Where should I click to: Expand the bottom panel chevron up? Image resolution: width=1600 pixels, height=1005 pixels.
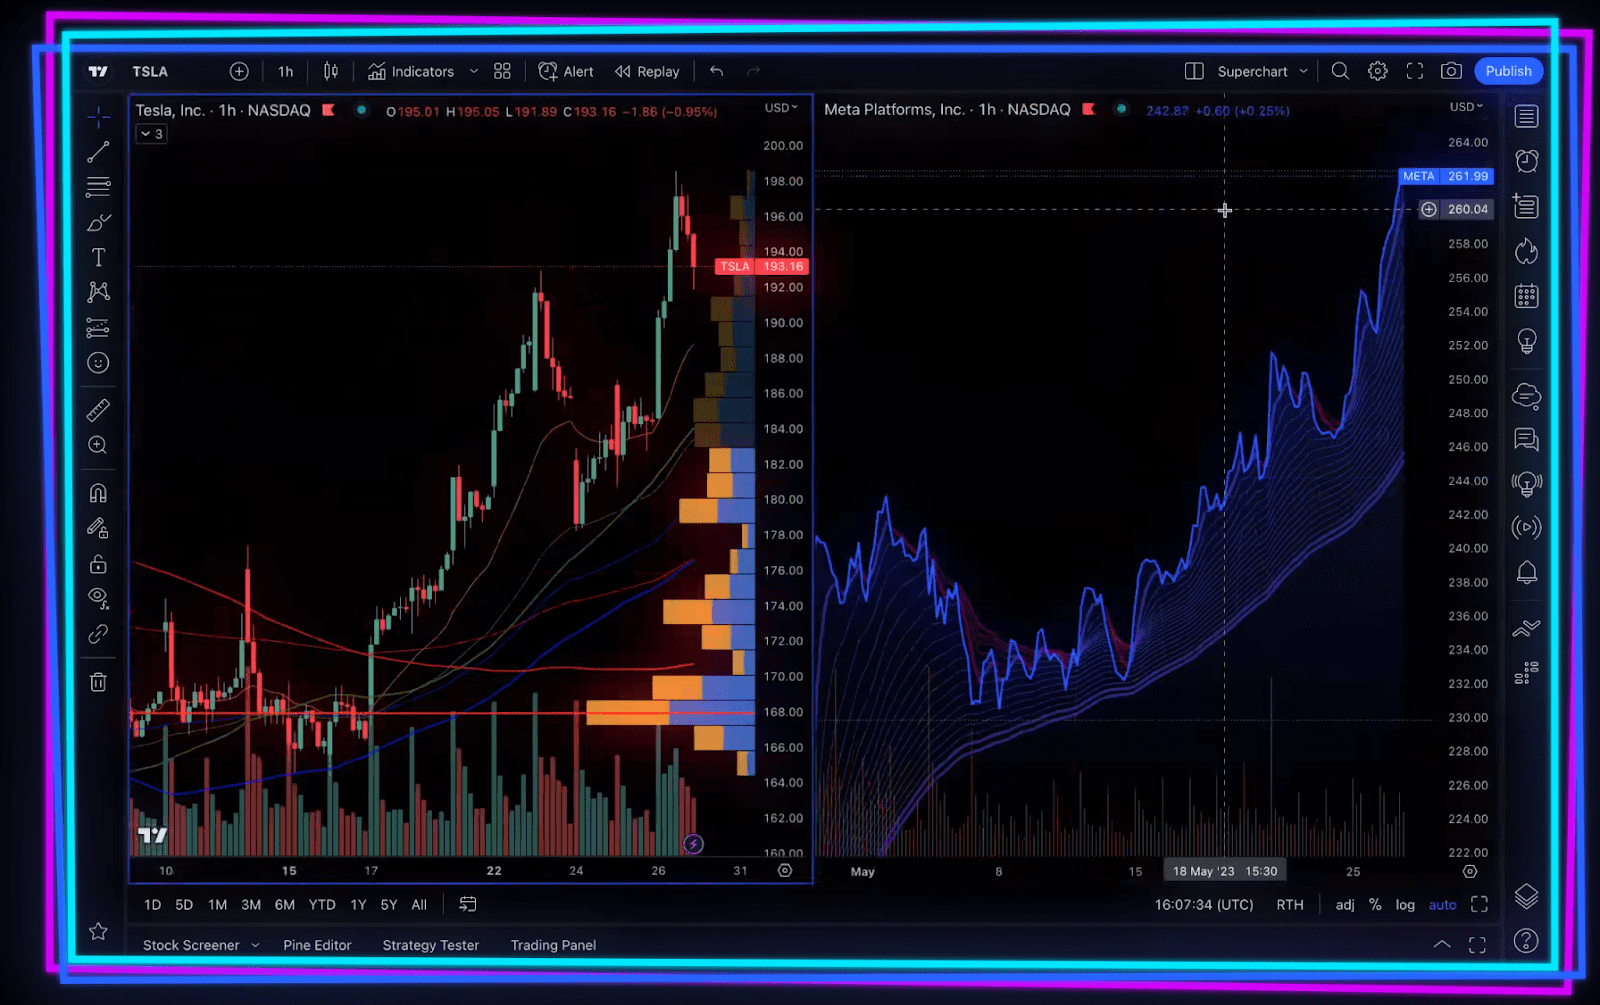click(1442, 944)
